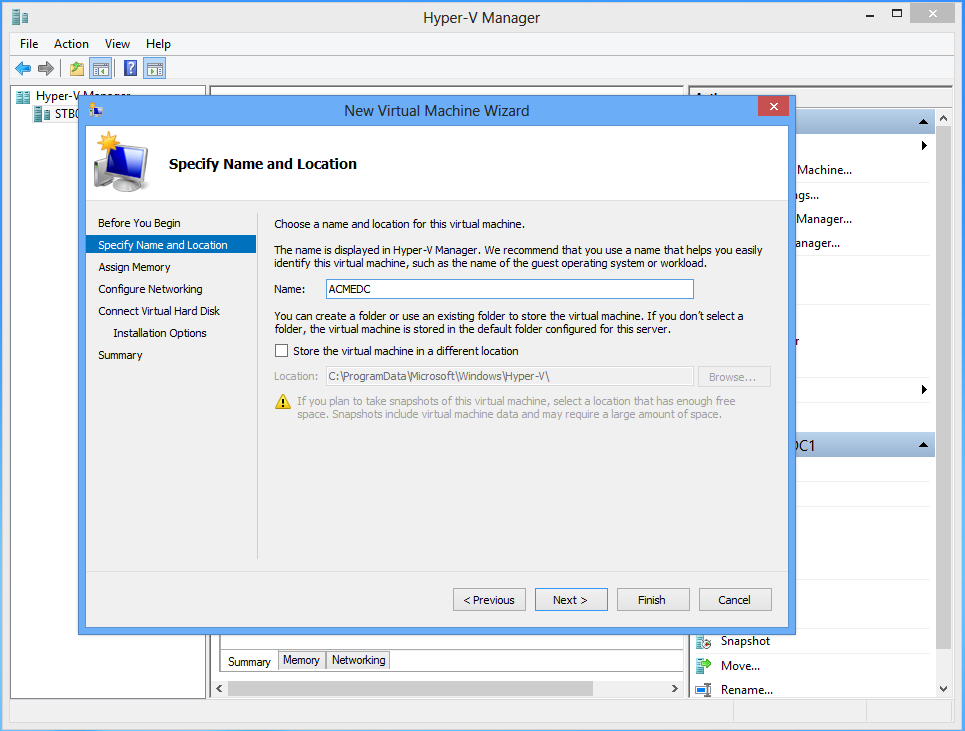Enable Store the virtual machine in different location

(x=281, y=351)
